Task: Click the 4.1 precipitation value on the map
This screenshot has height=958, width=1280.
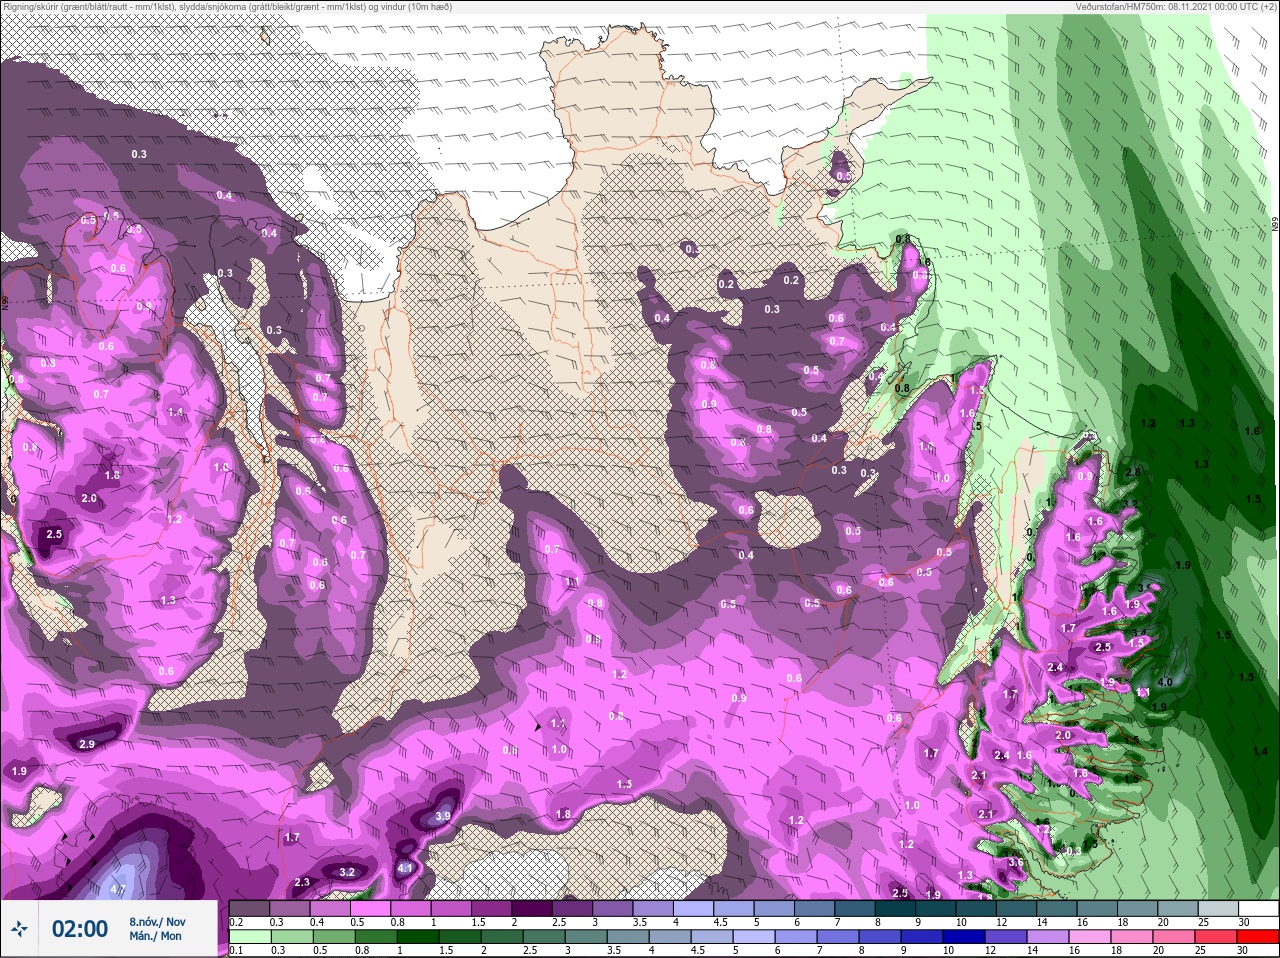Action: (x=405, y=868)
